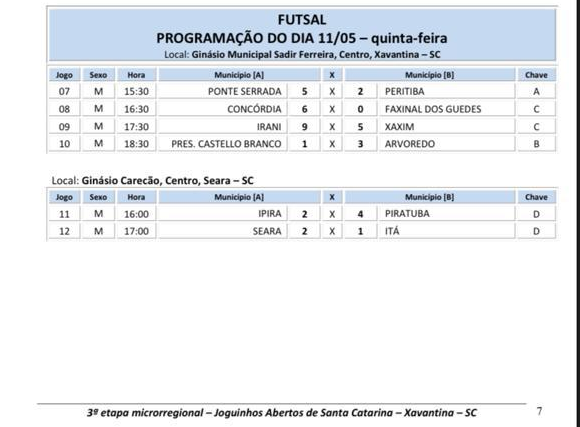The height and width of the screenshot is (427, 580).
Task: Click the PERITIBA team name
Action: pyautogui.click(x=404, y=91)
